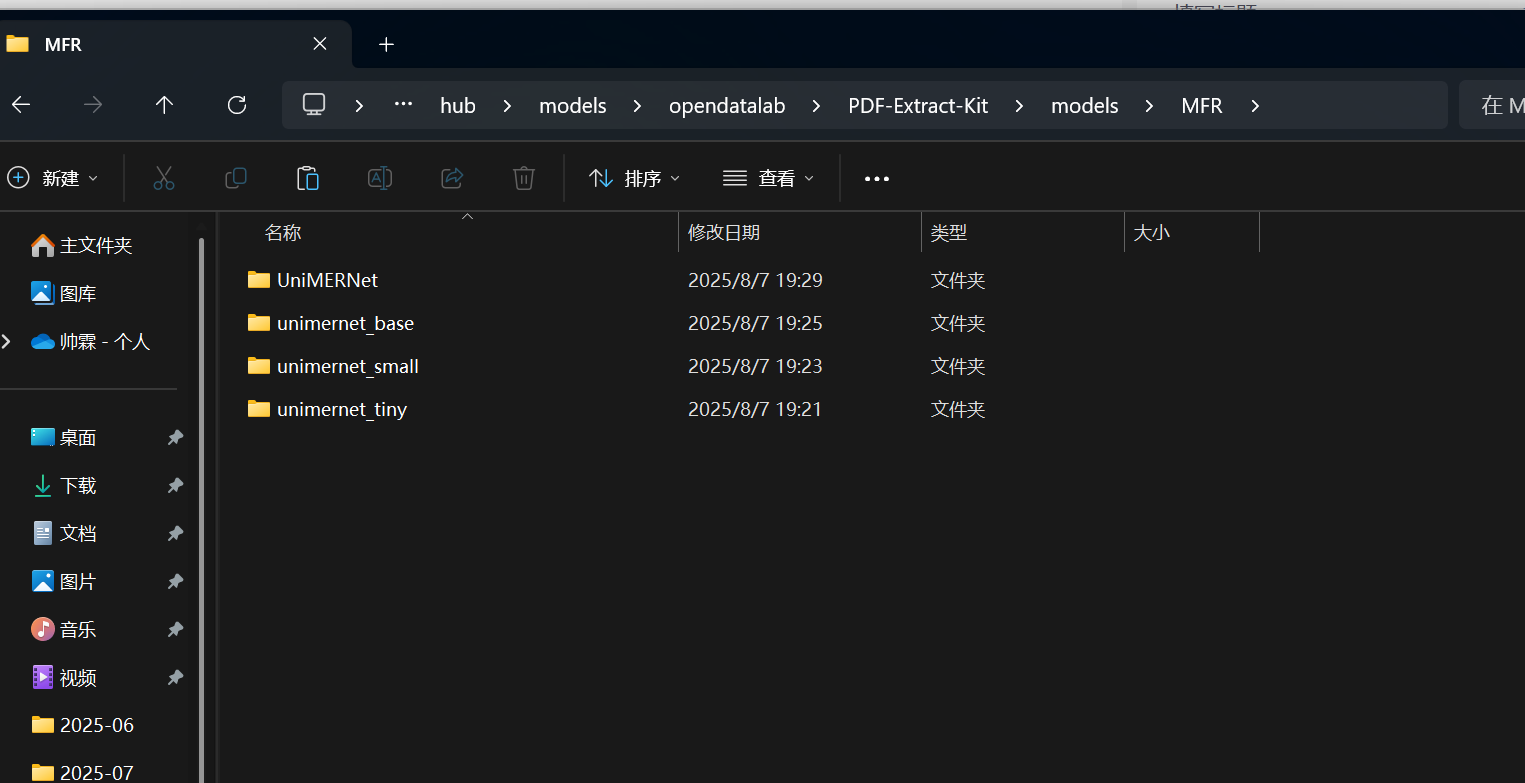Image resolution: width=1525 pixels, height=783 pixels.
Task: Open the 新建 new item menu
Action: (54, 178)
